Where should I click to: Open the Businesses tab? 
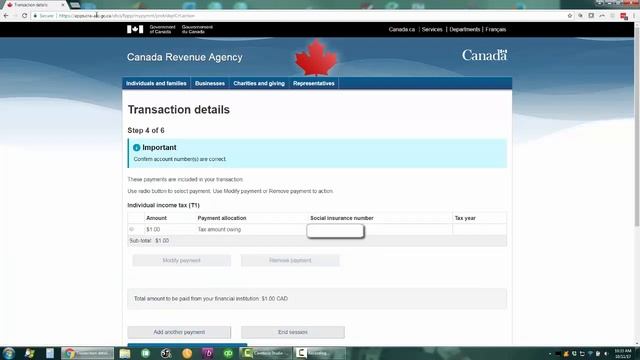click(x=210, y=83)
